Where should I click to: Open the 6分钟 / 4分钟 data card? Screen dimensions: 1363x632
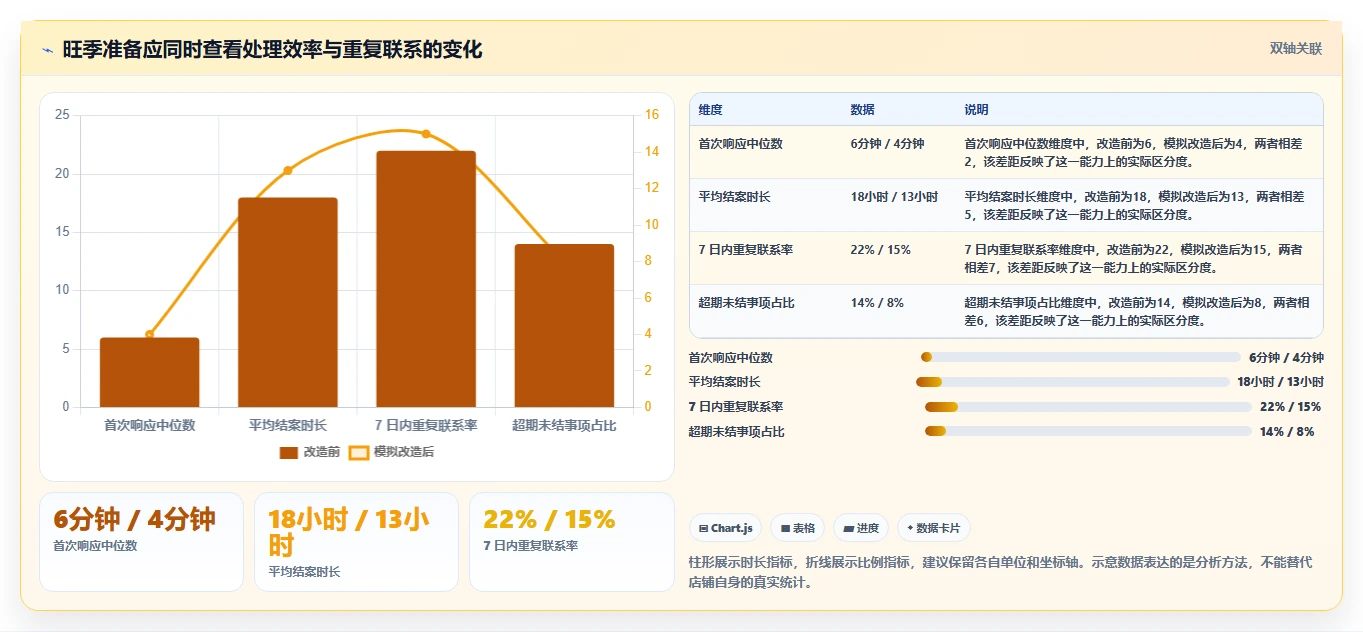(x=141, y=542)
